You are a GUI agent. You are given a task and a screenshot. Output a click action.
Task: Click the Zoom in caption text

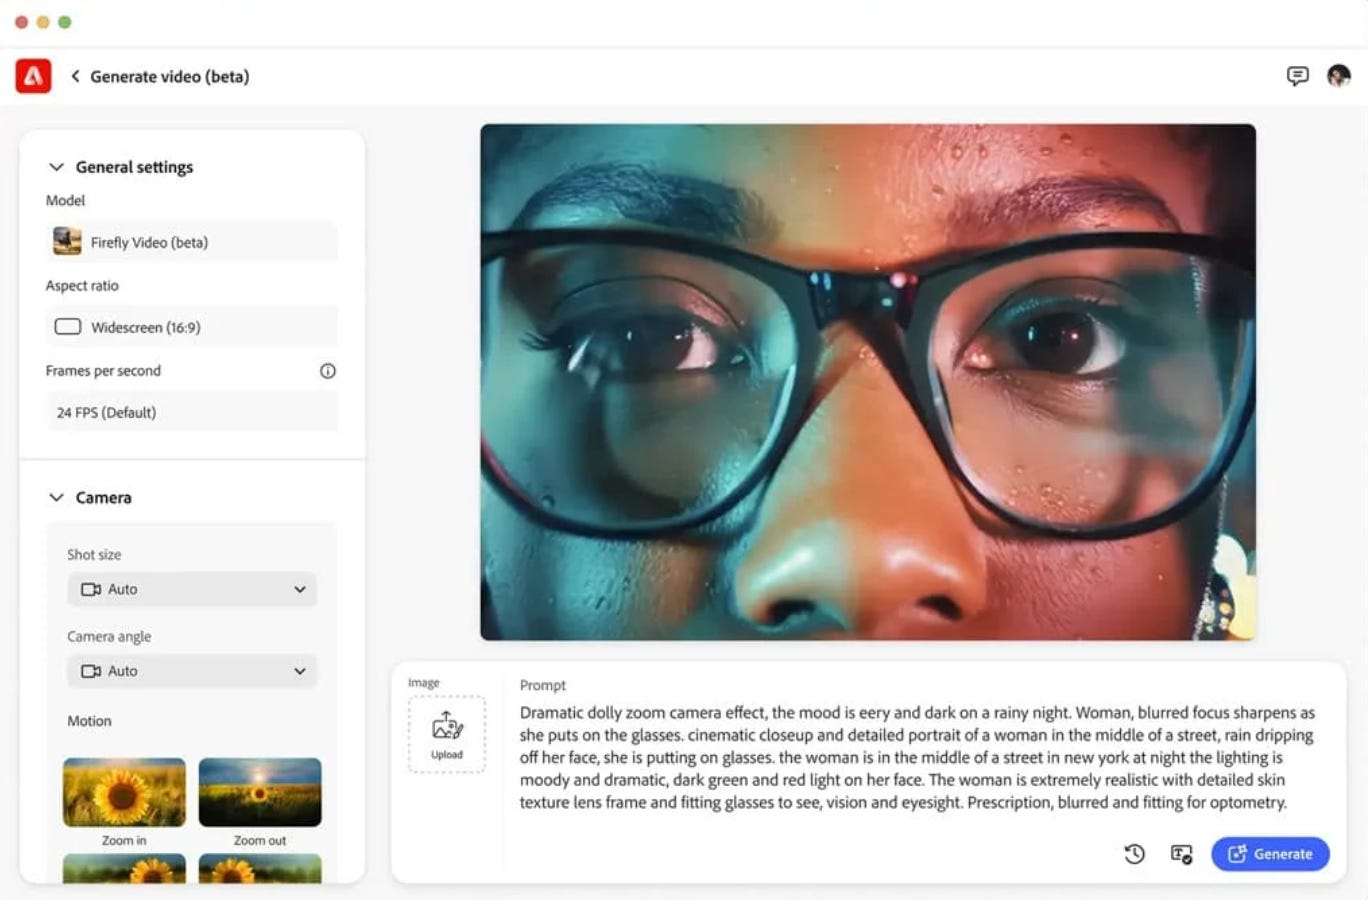124,841
